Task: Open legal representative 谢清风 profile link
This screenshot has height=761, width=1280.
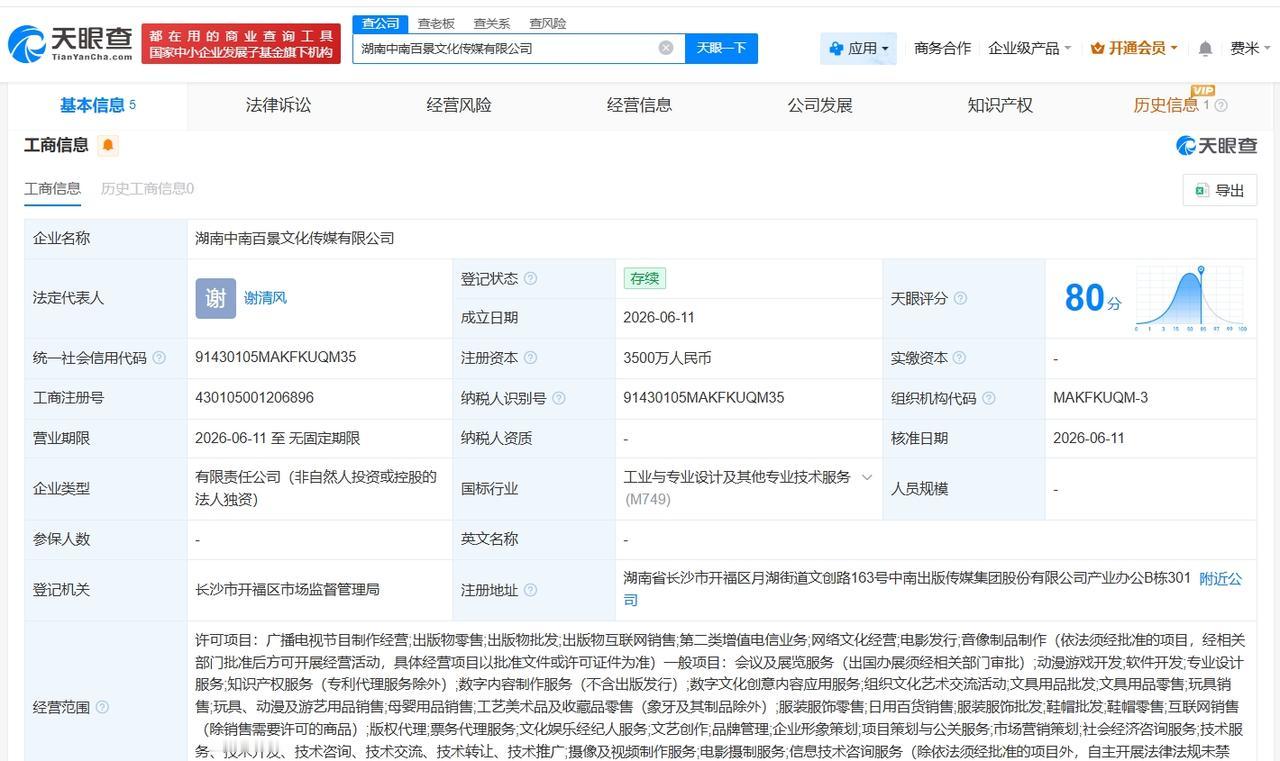Action: click(x=265, y=298)
